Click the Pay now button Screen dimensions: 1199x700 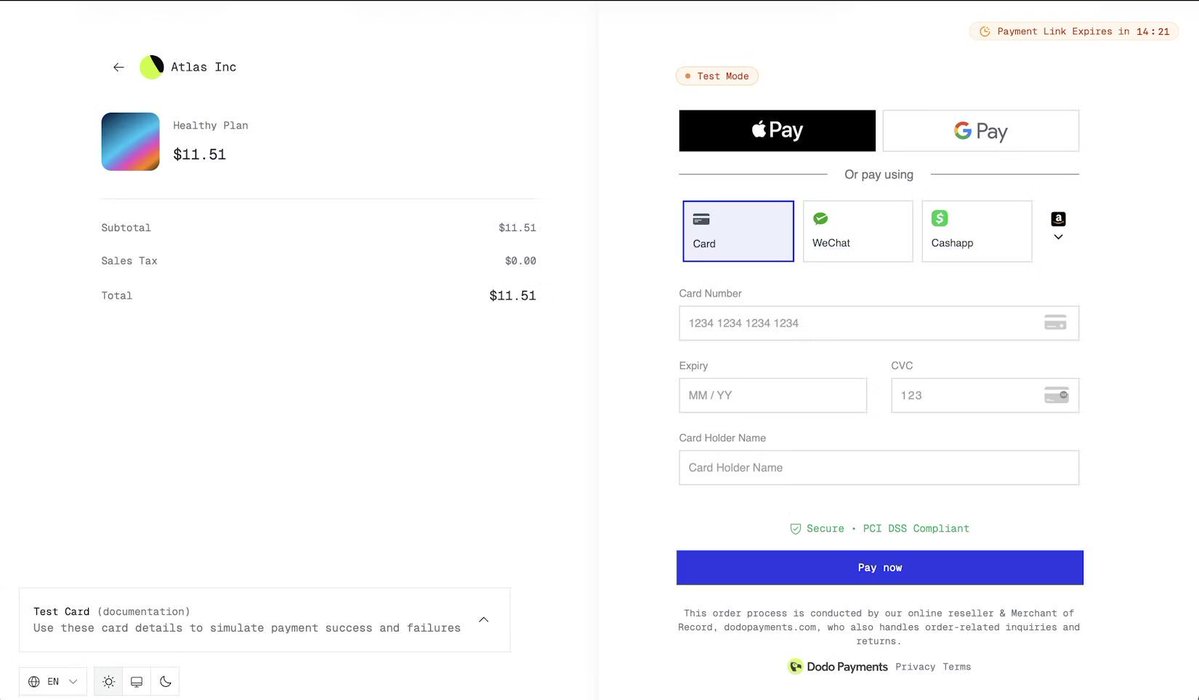(x=879, y=568)
